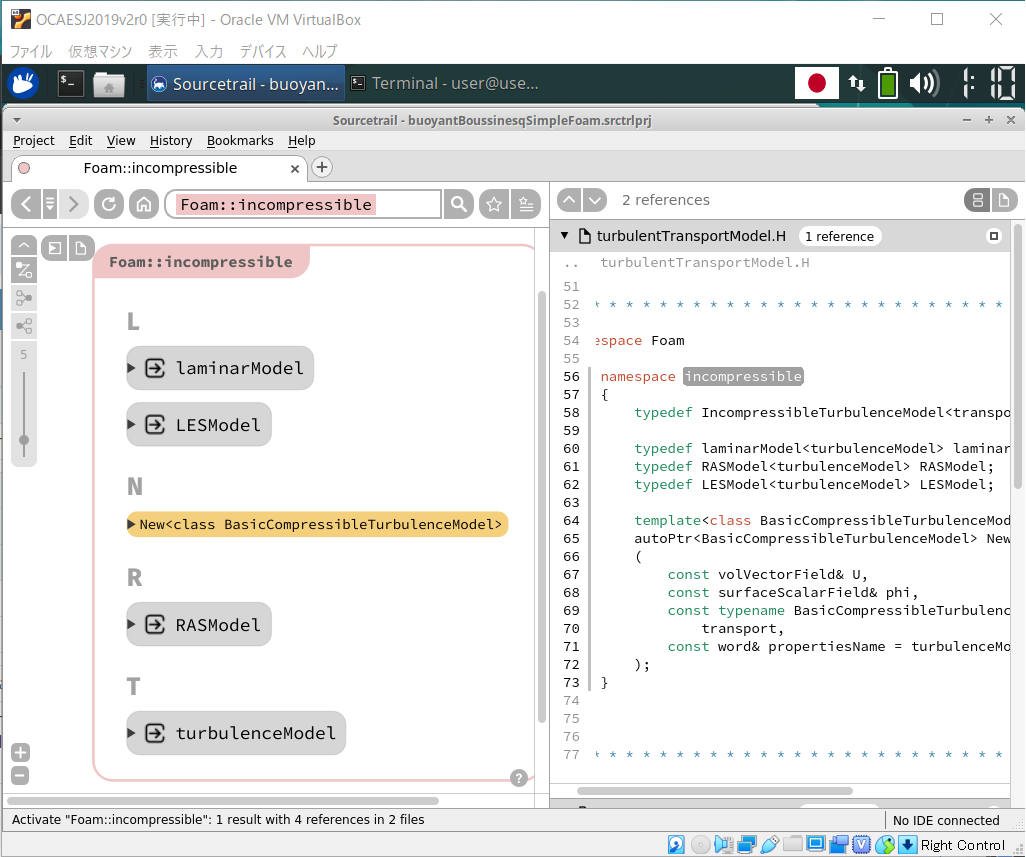Switch code view to snippet list mode
The width and height of the screenshot is (1026, 857).
point(977,200)
